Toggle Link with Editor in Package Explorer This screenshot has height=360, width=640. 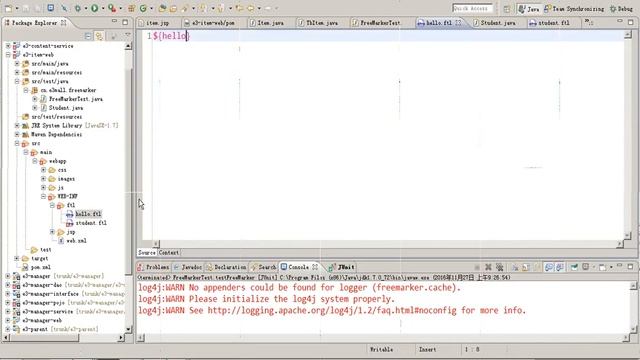99,36
